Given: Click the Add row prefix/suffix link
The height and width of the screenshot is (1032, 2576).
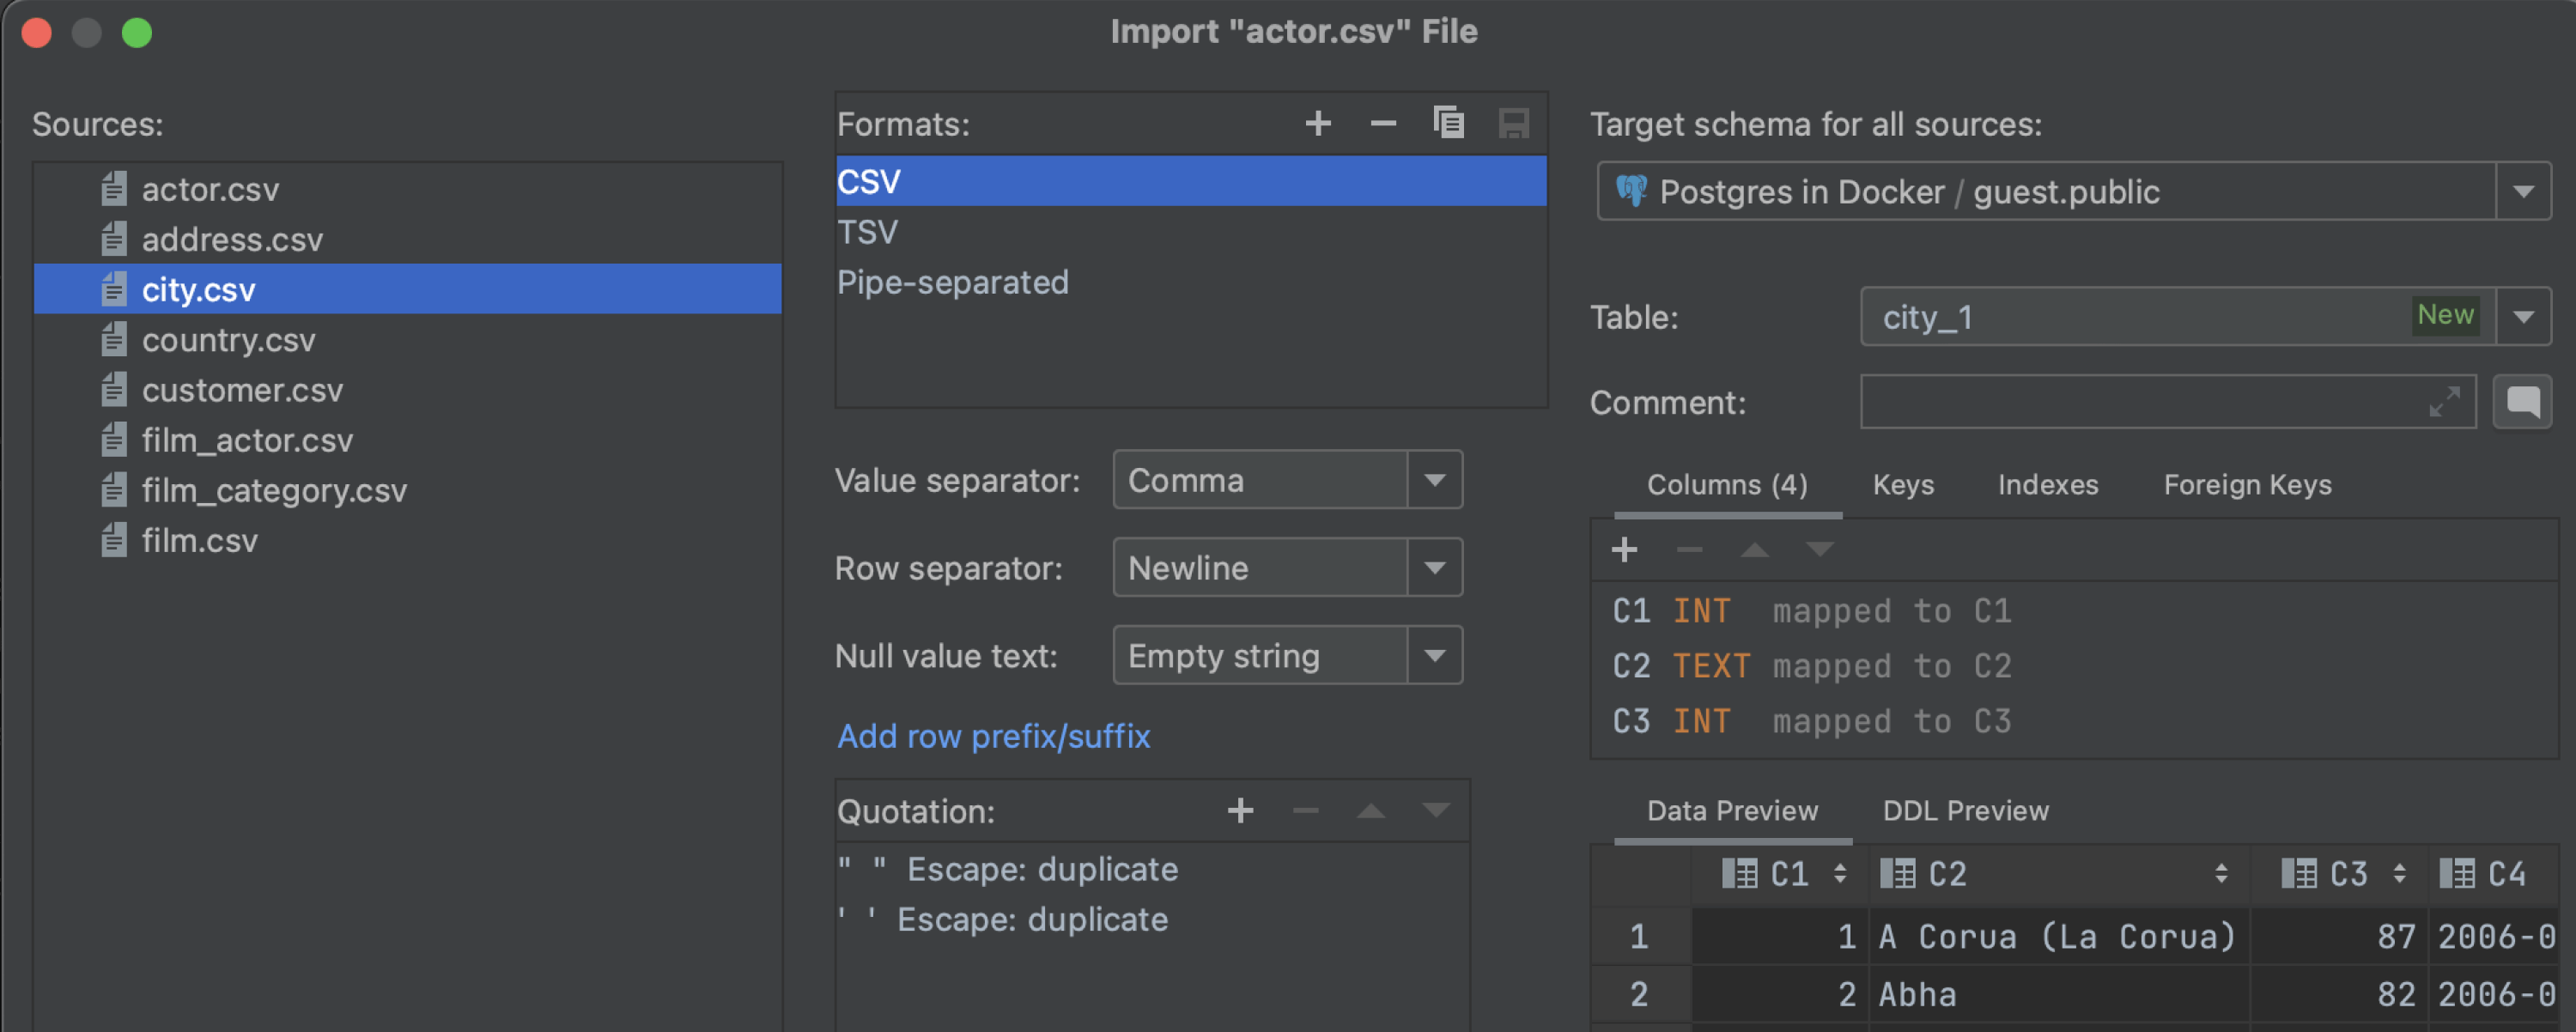Looking at the screenshot, I should tap(993, 736).
